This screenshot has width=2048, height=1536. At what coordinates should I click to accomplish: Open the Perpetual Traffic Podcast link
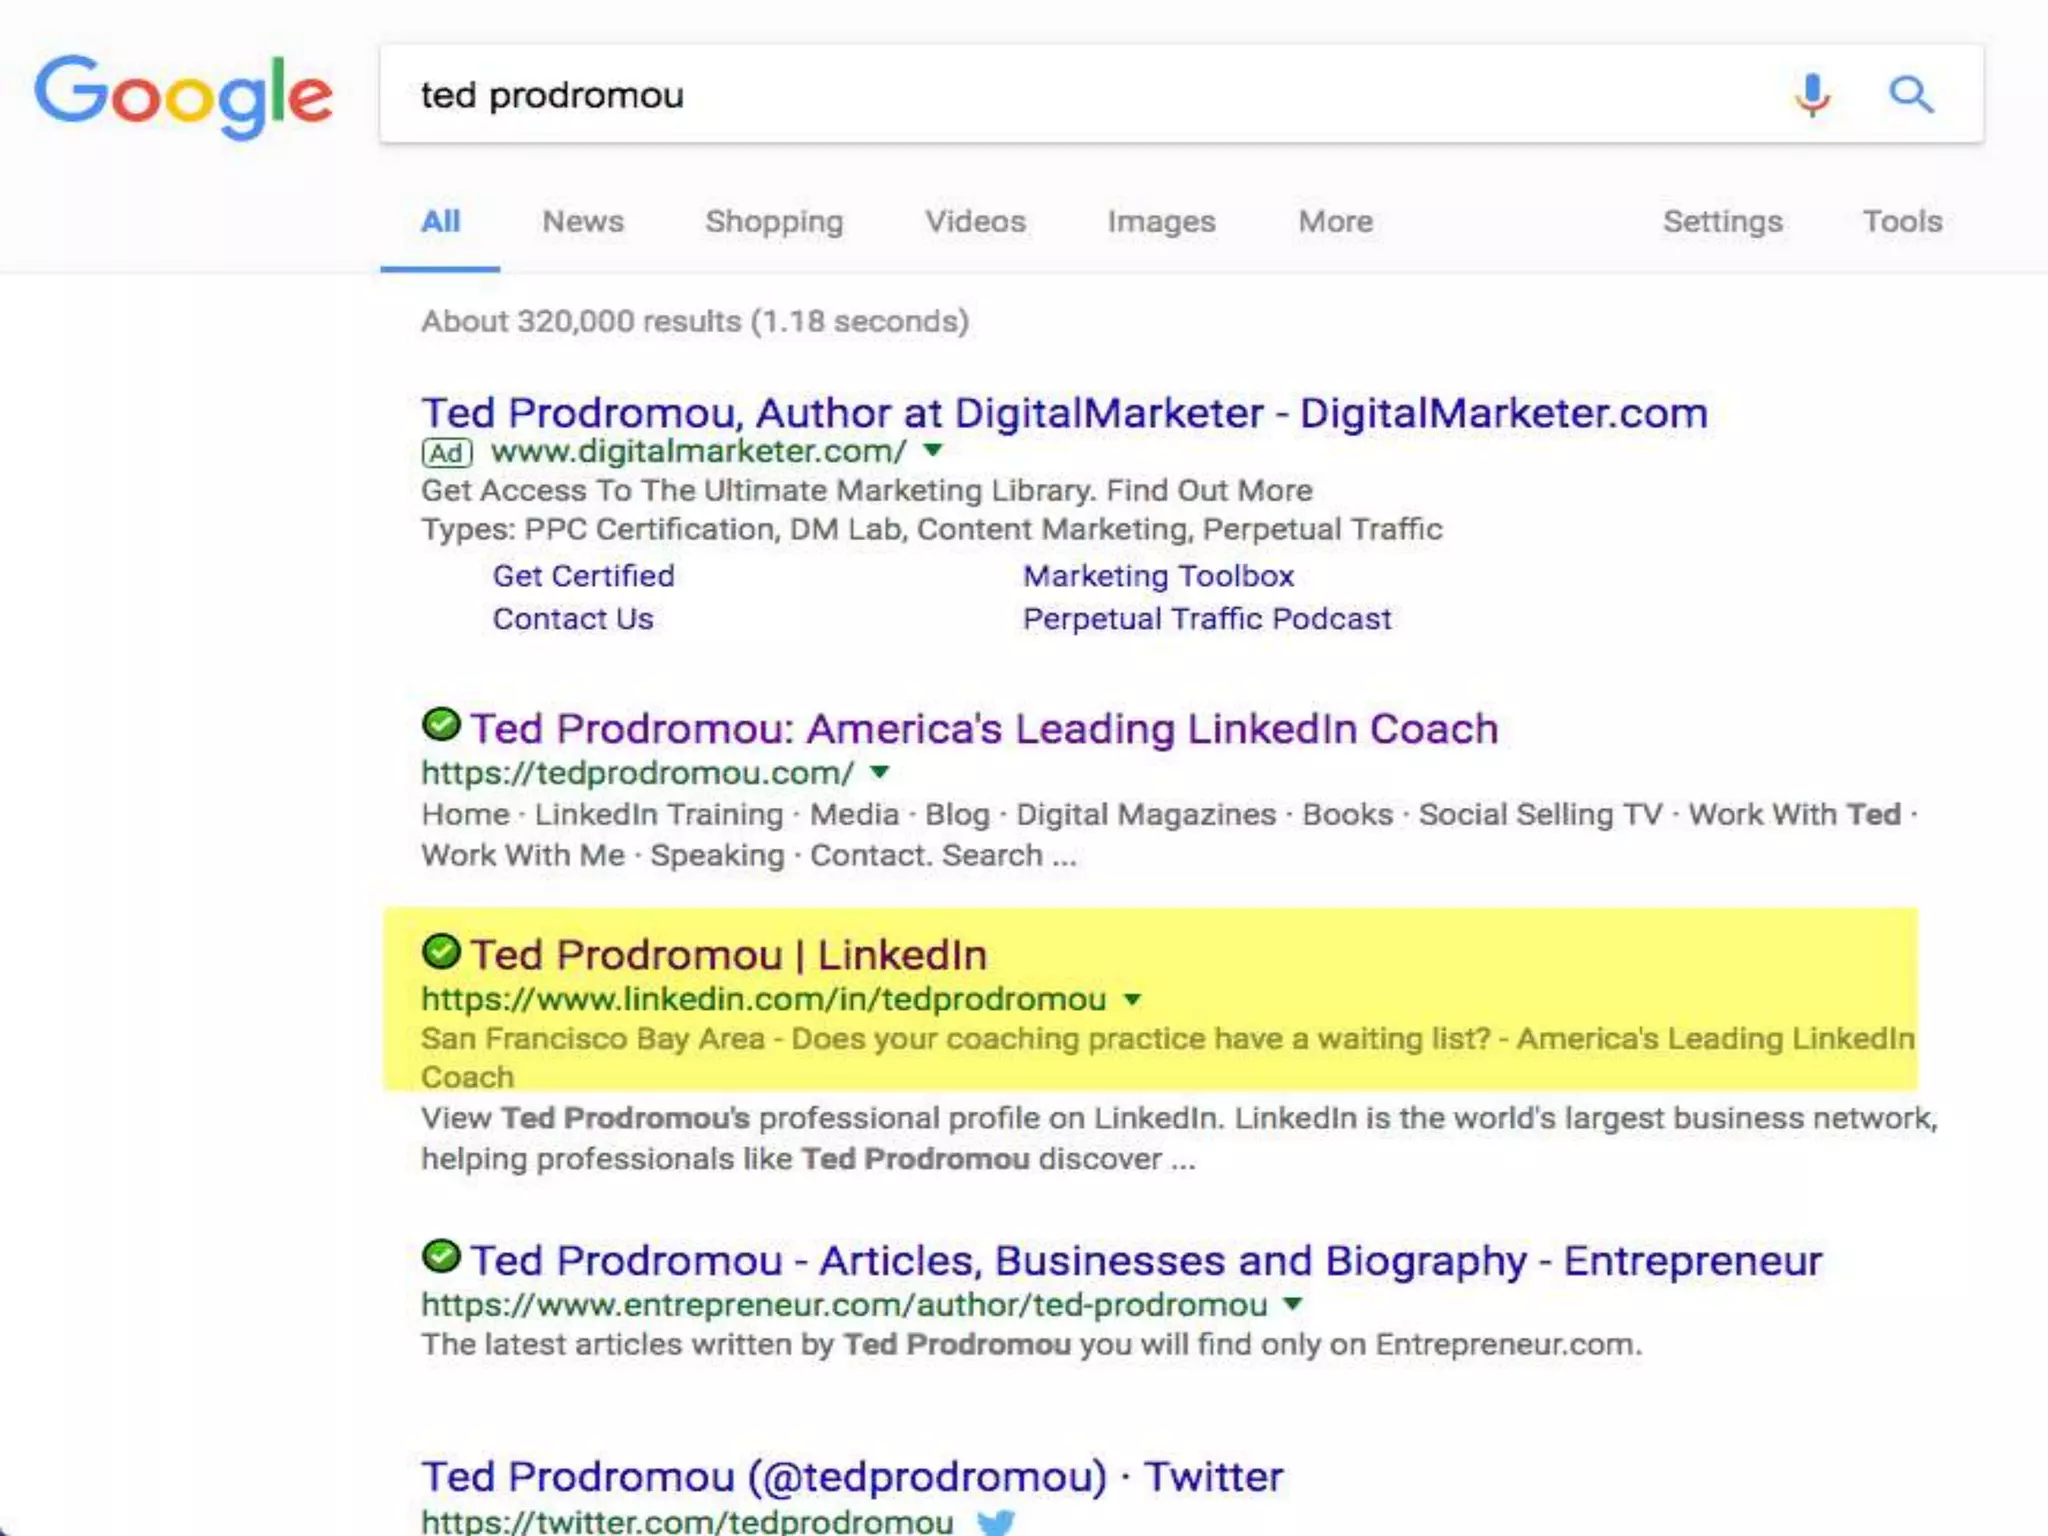pos(1207,619)
